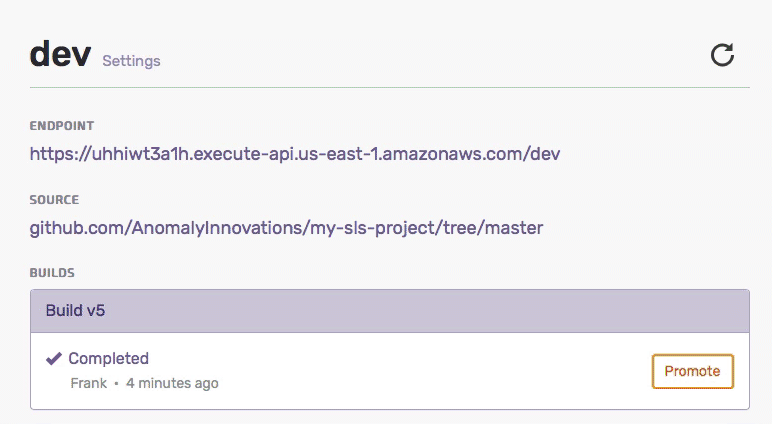Click the refresh icon beside the dev heading
Screen dimensions: 772x424
[722, 56]
